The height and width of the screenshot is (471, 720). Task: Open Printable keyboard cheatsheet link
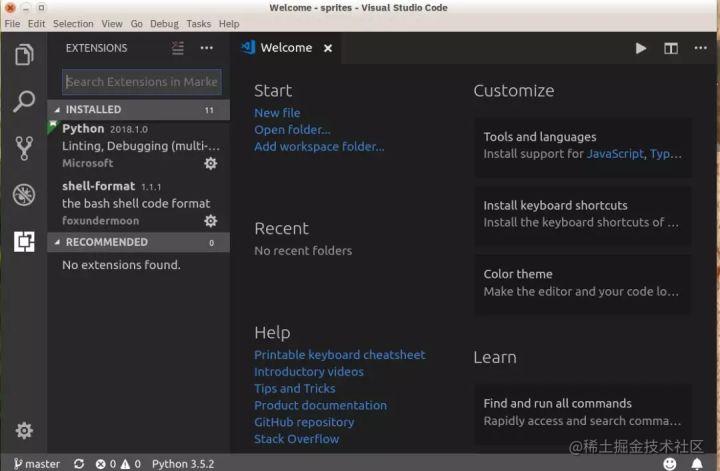point(340,355)
